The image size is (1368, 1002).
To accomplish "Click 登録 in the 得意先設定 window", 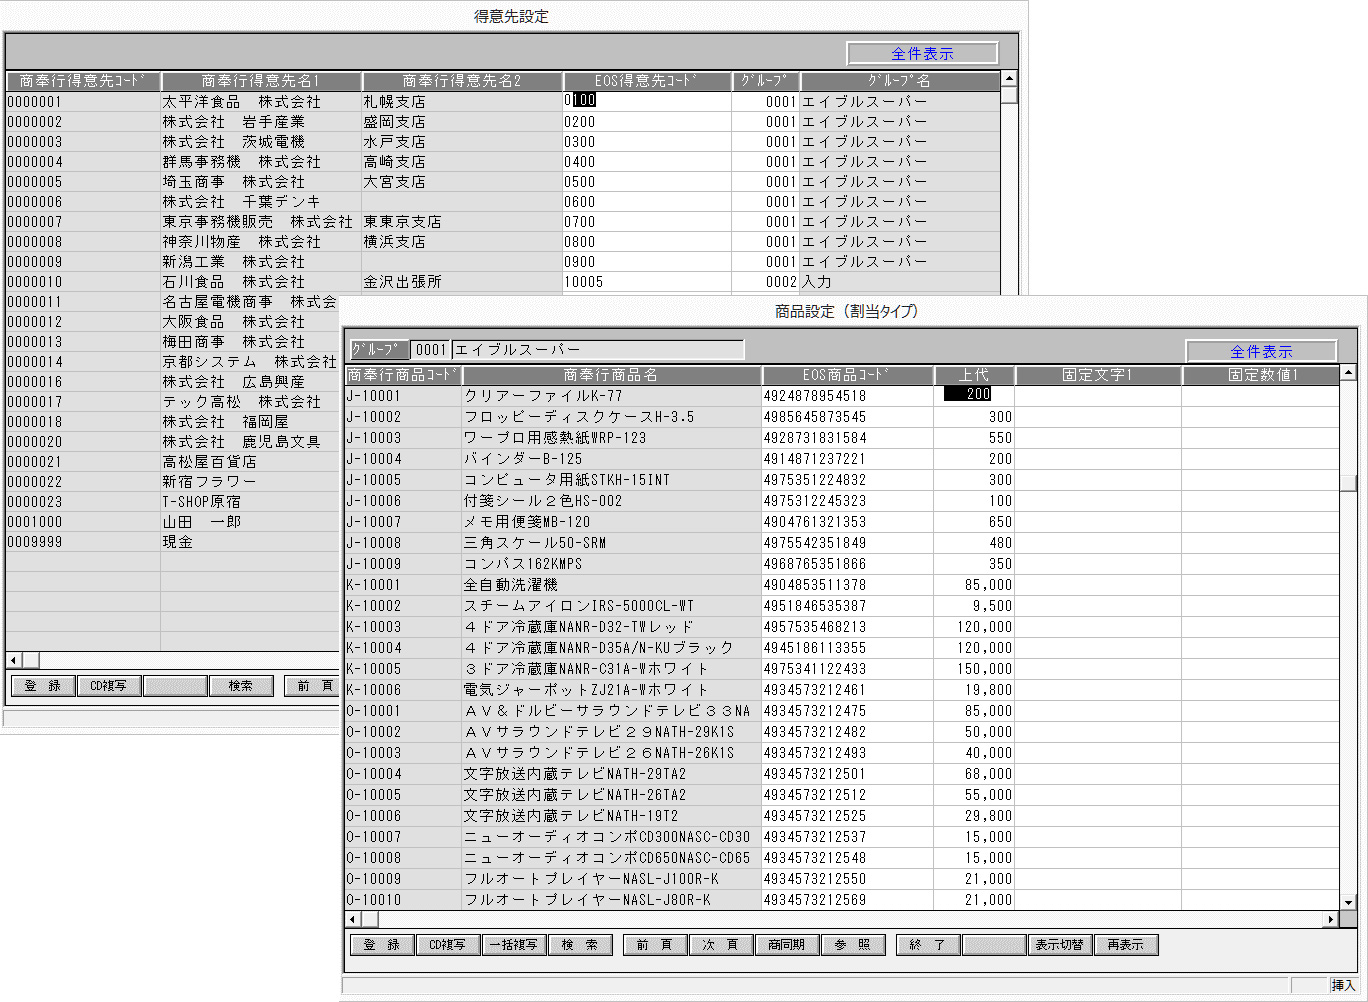I will [x=43, y=686].
